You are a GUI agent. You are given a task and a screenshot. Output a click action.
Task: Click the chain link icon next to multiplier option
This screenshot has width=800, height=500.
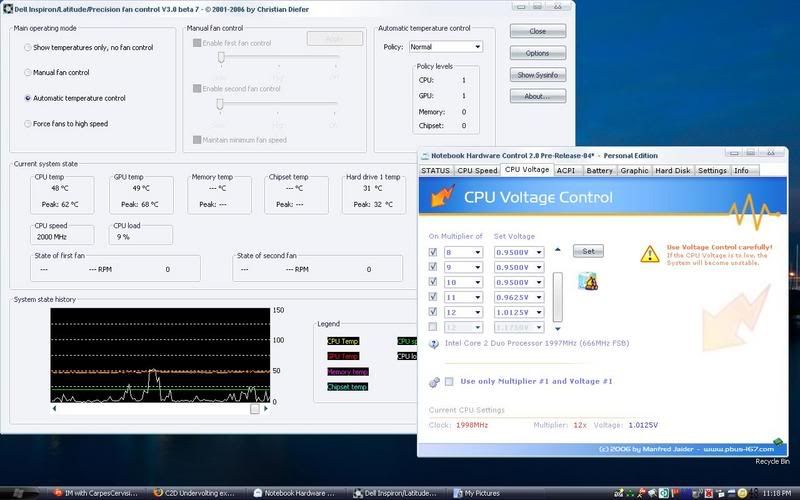click(x=434, y=382)
